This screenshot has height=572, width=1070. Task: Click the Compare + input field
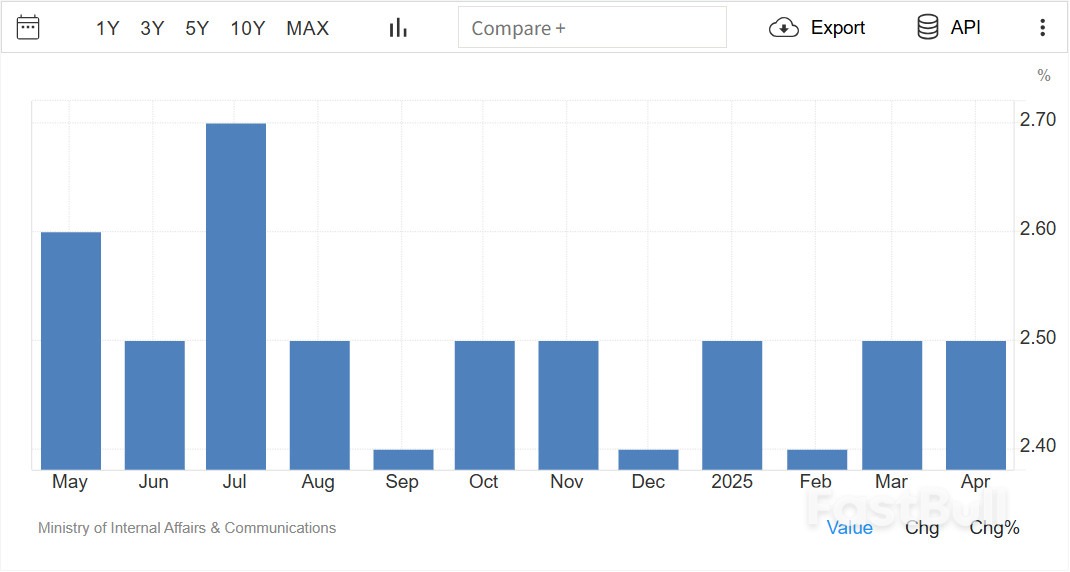(592, 28)
